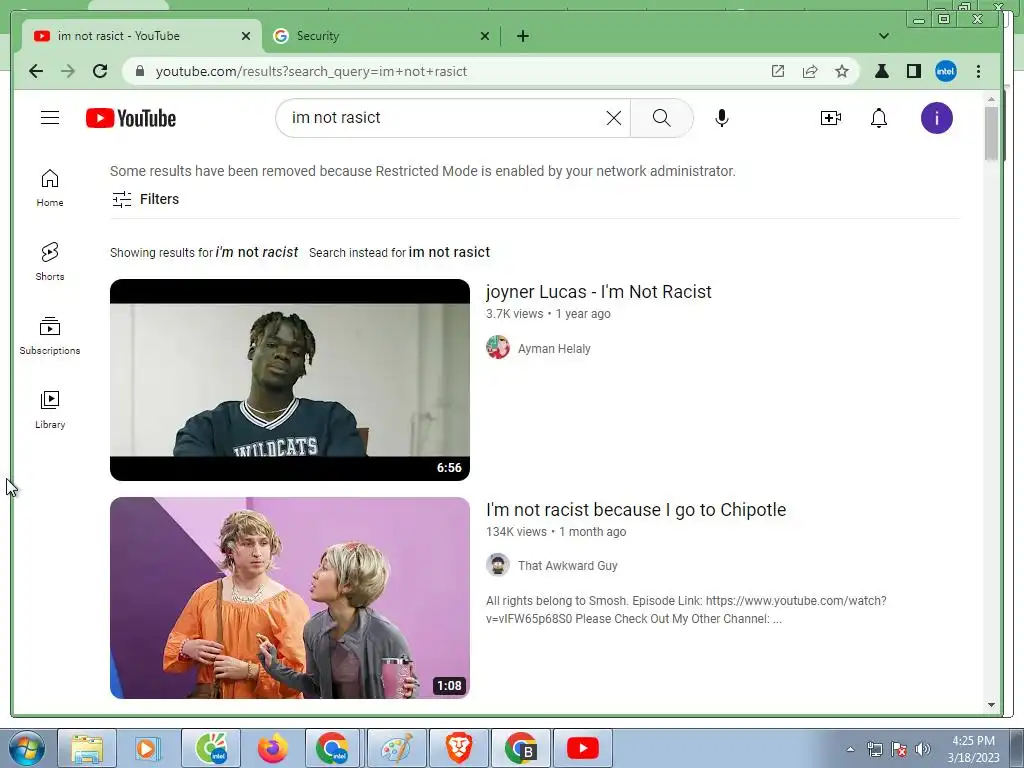Image resolution: width=1024 pixels, height=768 pixels.
Task: View site info via the padlock
Action: (139, 71)
